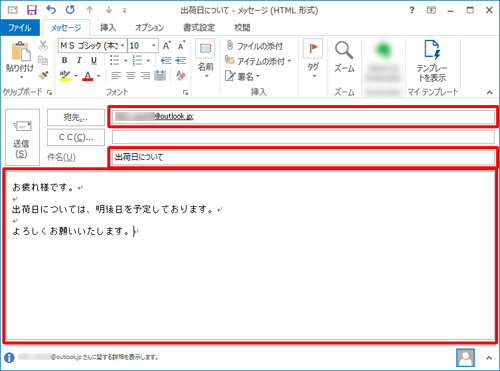This screenshot has width=500, height=371.
Task: Click the info icon in people pane
Action: tap(9, 358)
